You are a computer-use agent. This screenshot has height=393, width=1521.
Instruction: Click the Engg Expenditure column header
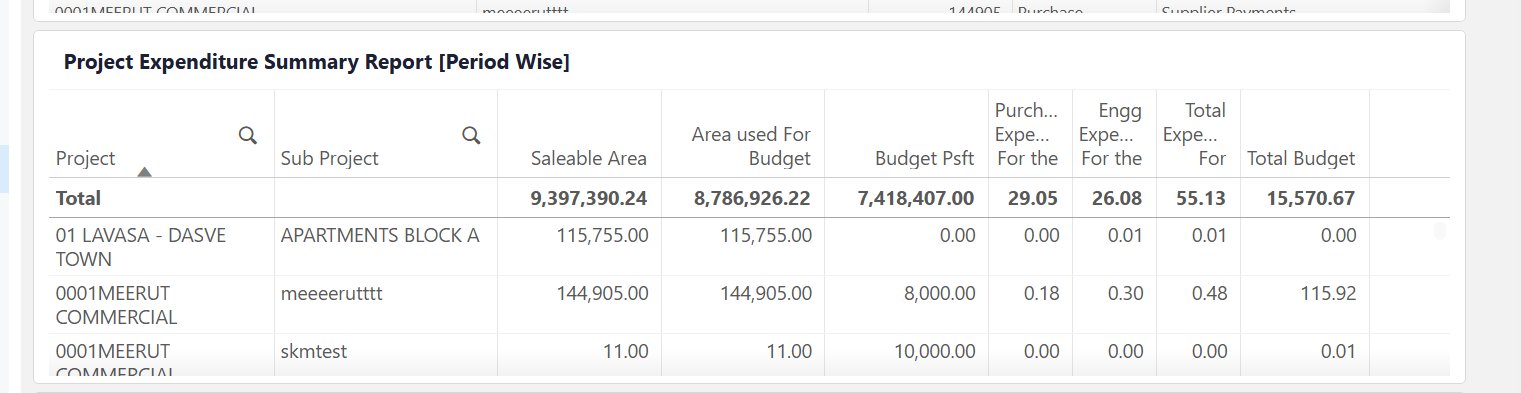pos(1110,134)
